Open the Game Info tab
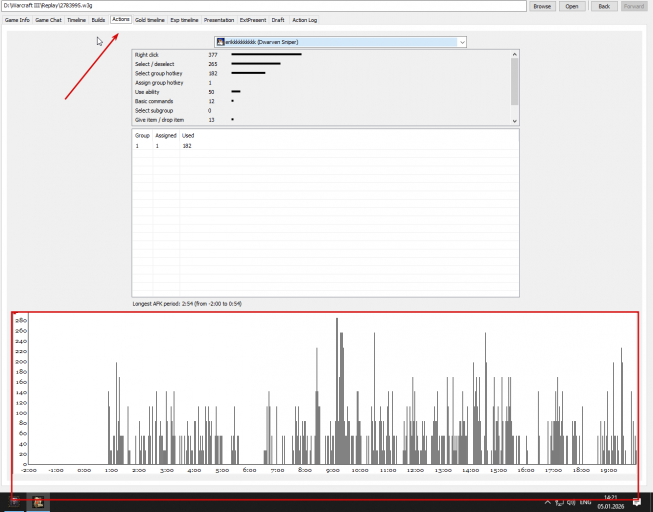Screen dimensions: 653x512 [17, 20]
